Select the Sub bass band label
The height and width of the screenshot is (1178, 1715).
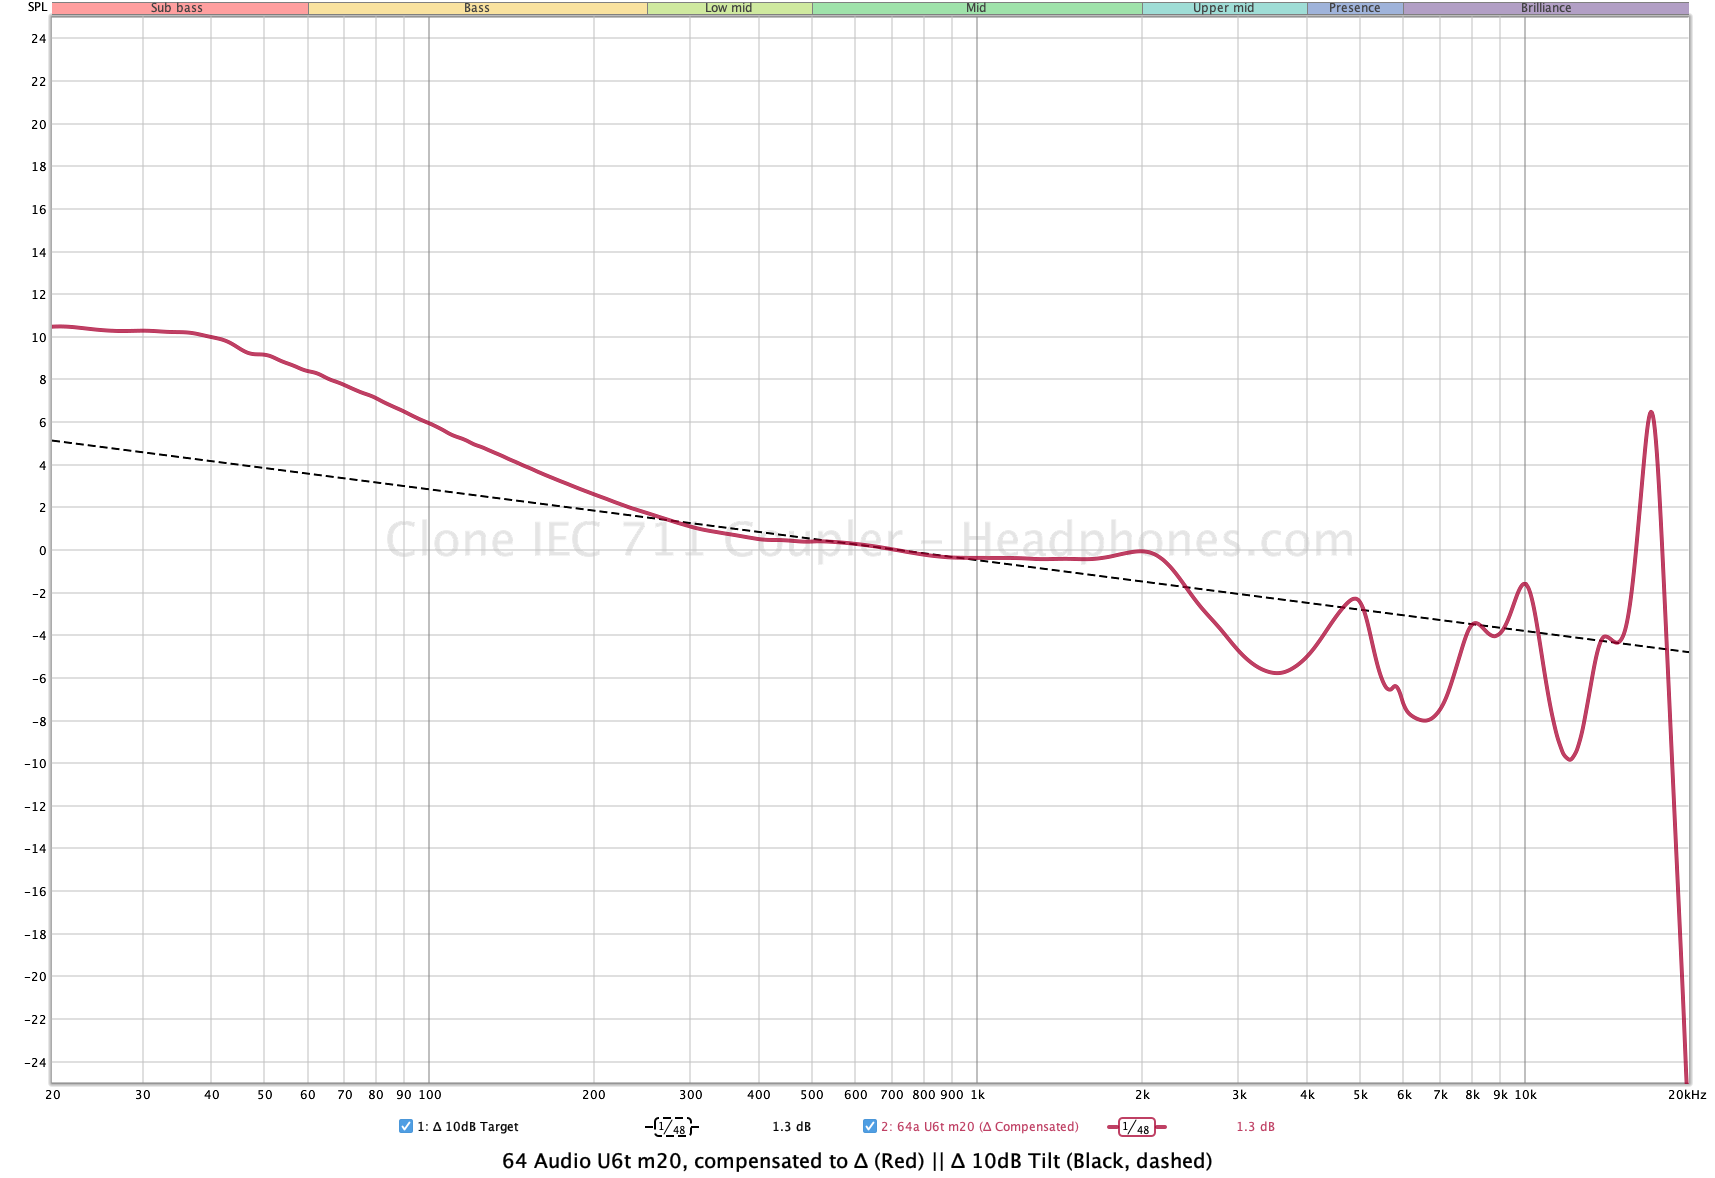point(179,8)
